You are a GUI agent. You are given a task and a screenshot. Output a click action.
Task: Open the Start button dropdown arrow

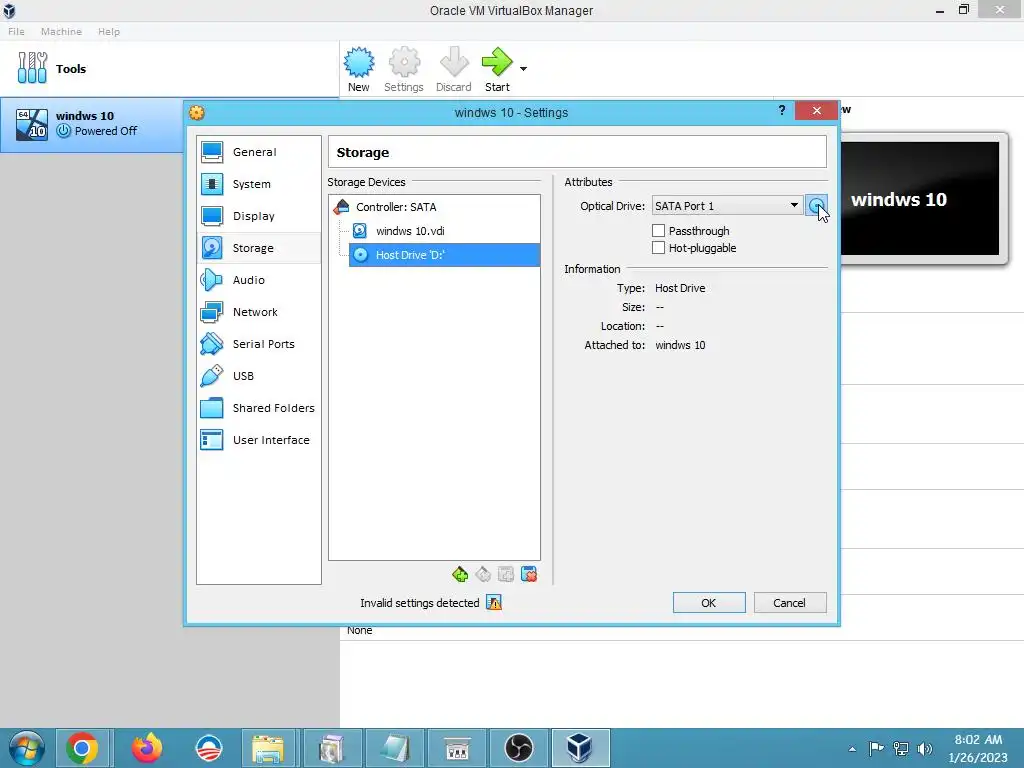point(523,69)
